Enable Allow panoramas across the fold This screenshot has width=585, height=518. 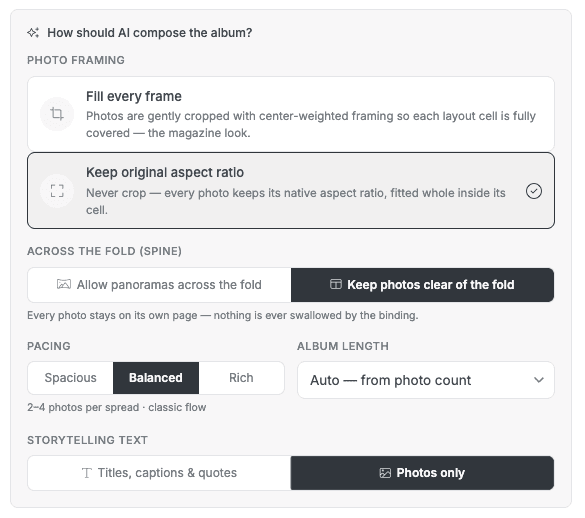click(159, 285)
